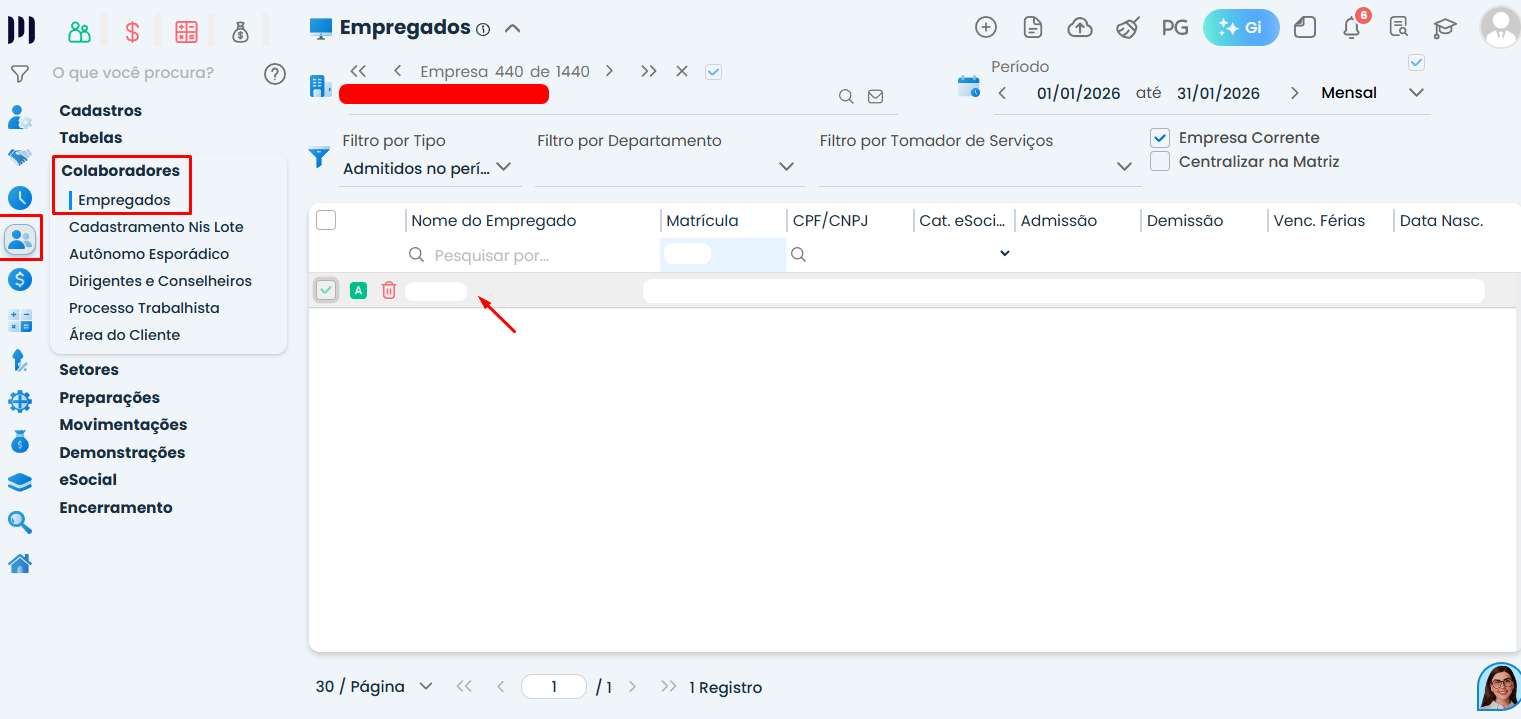Open the blue calculator sidebar icon

(20, 320)
